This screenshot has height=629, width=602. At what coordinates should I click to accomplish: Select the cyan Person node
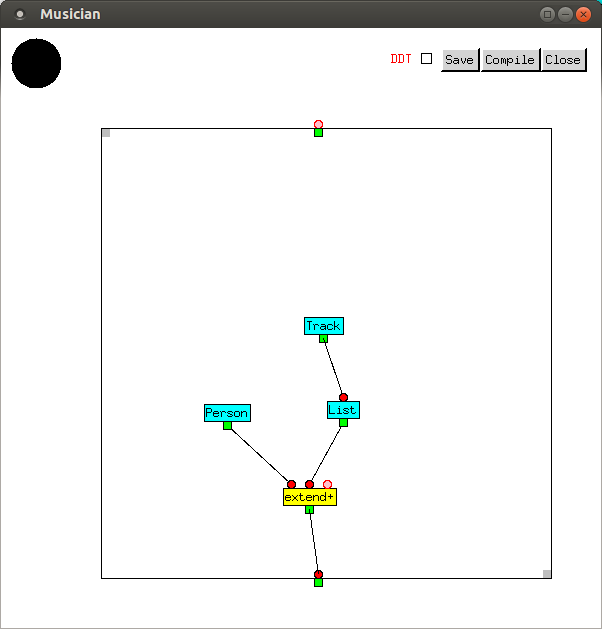coord(227,413)
